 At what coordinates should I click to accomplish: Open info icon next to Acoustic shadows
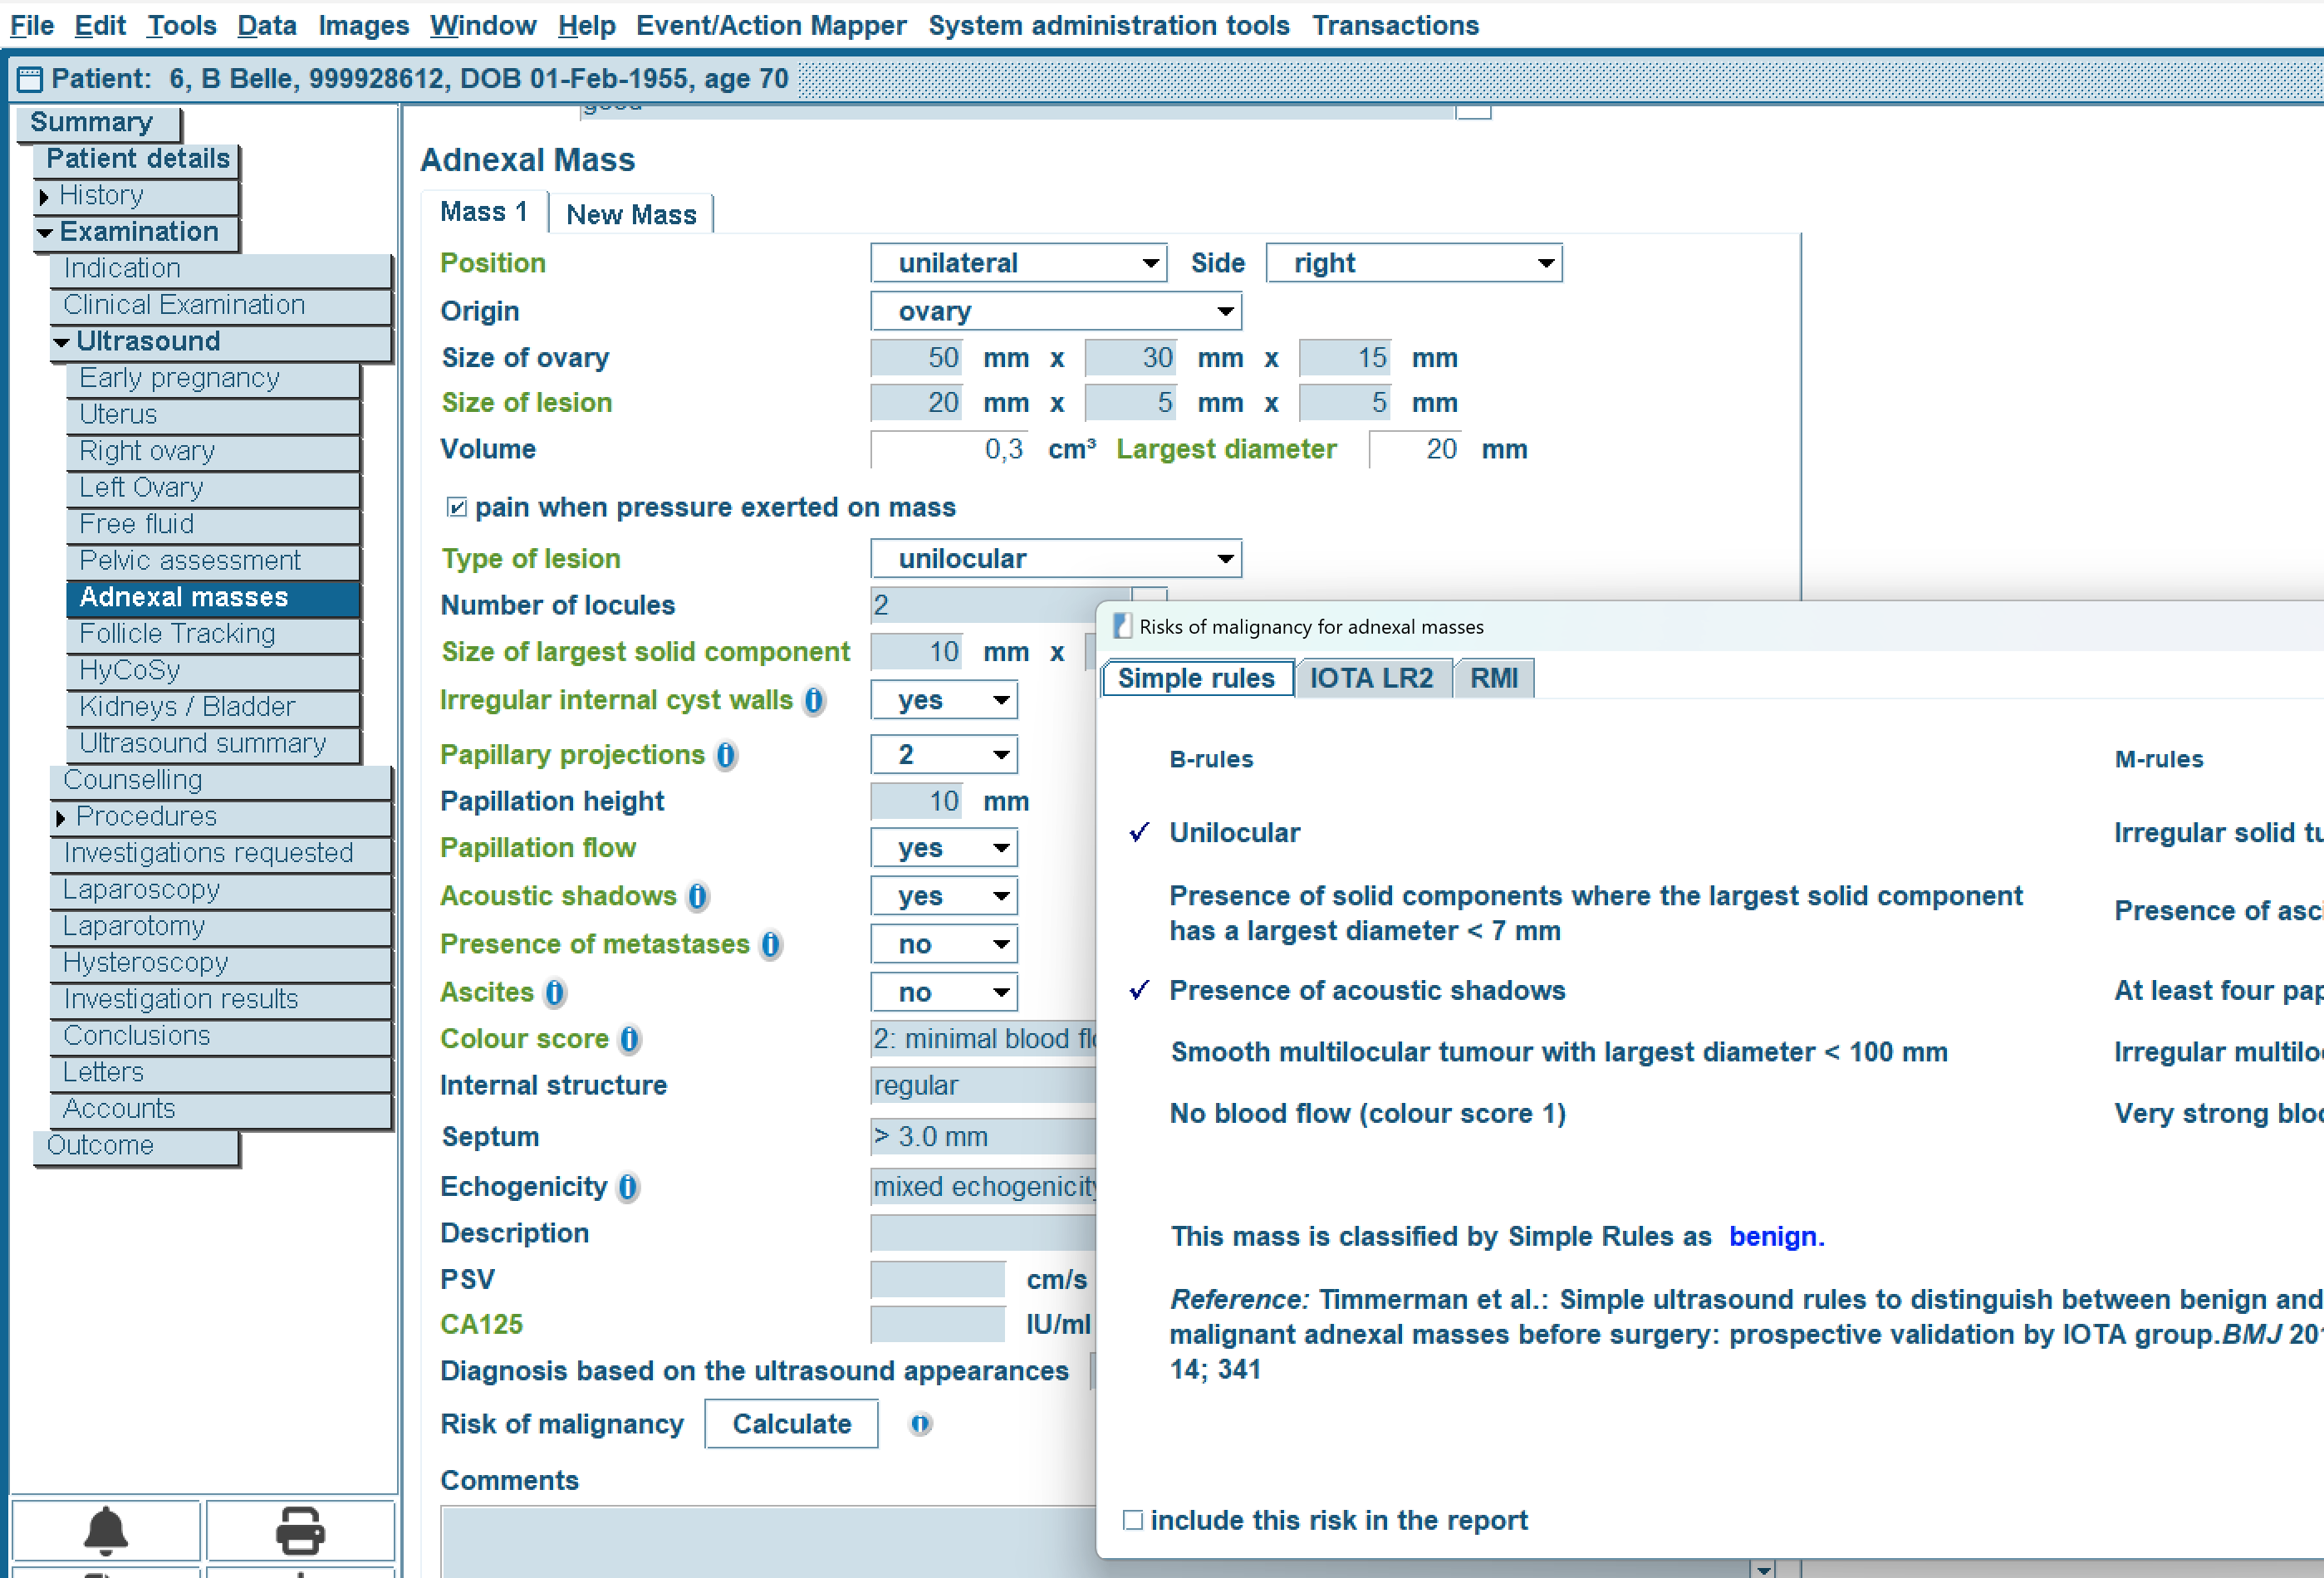pyautogui.click(x=698, y=896)
